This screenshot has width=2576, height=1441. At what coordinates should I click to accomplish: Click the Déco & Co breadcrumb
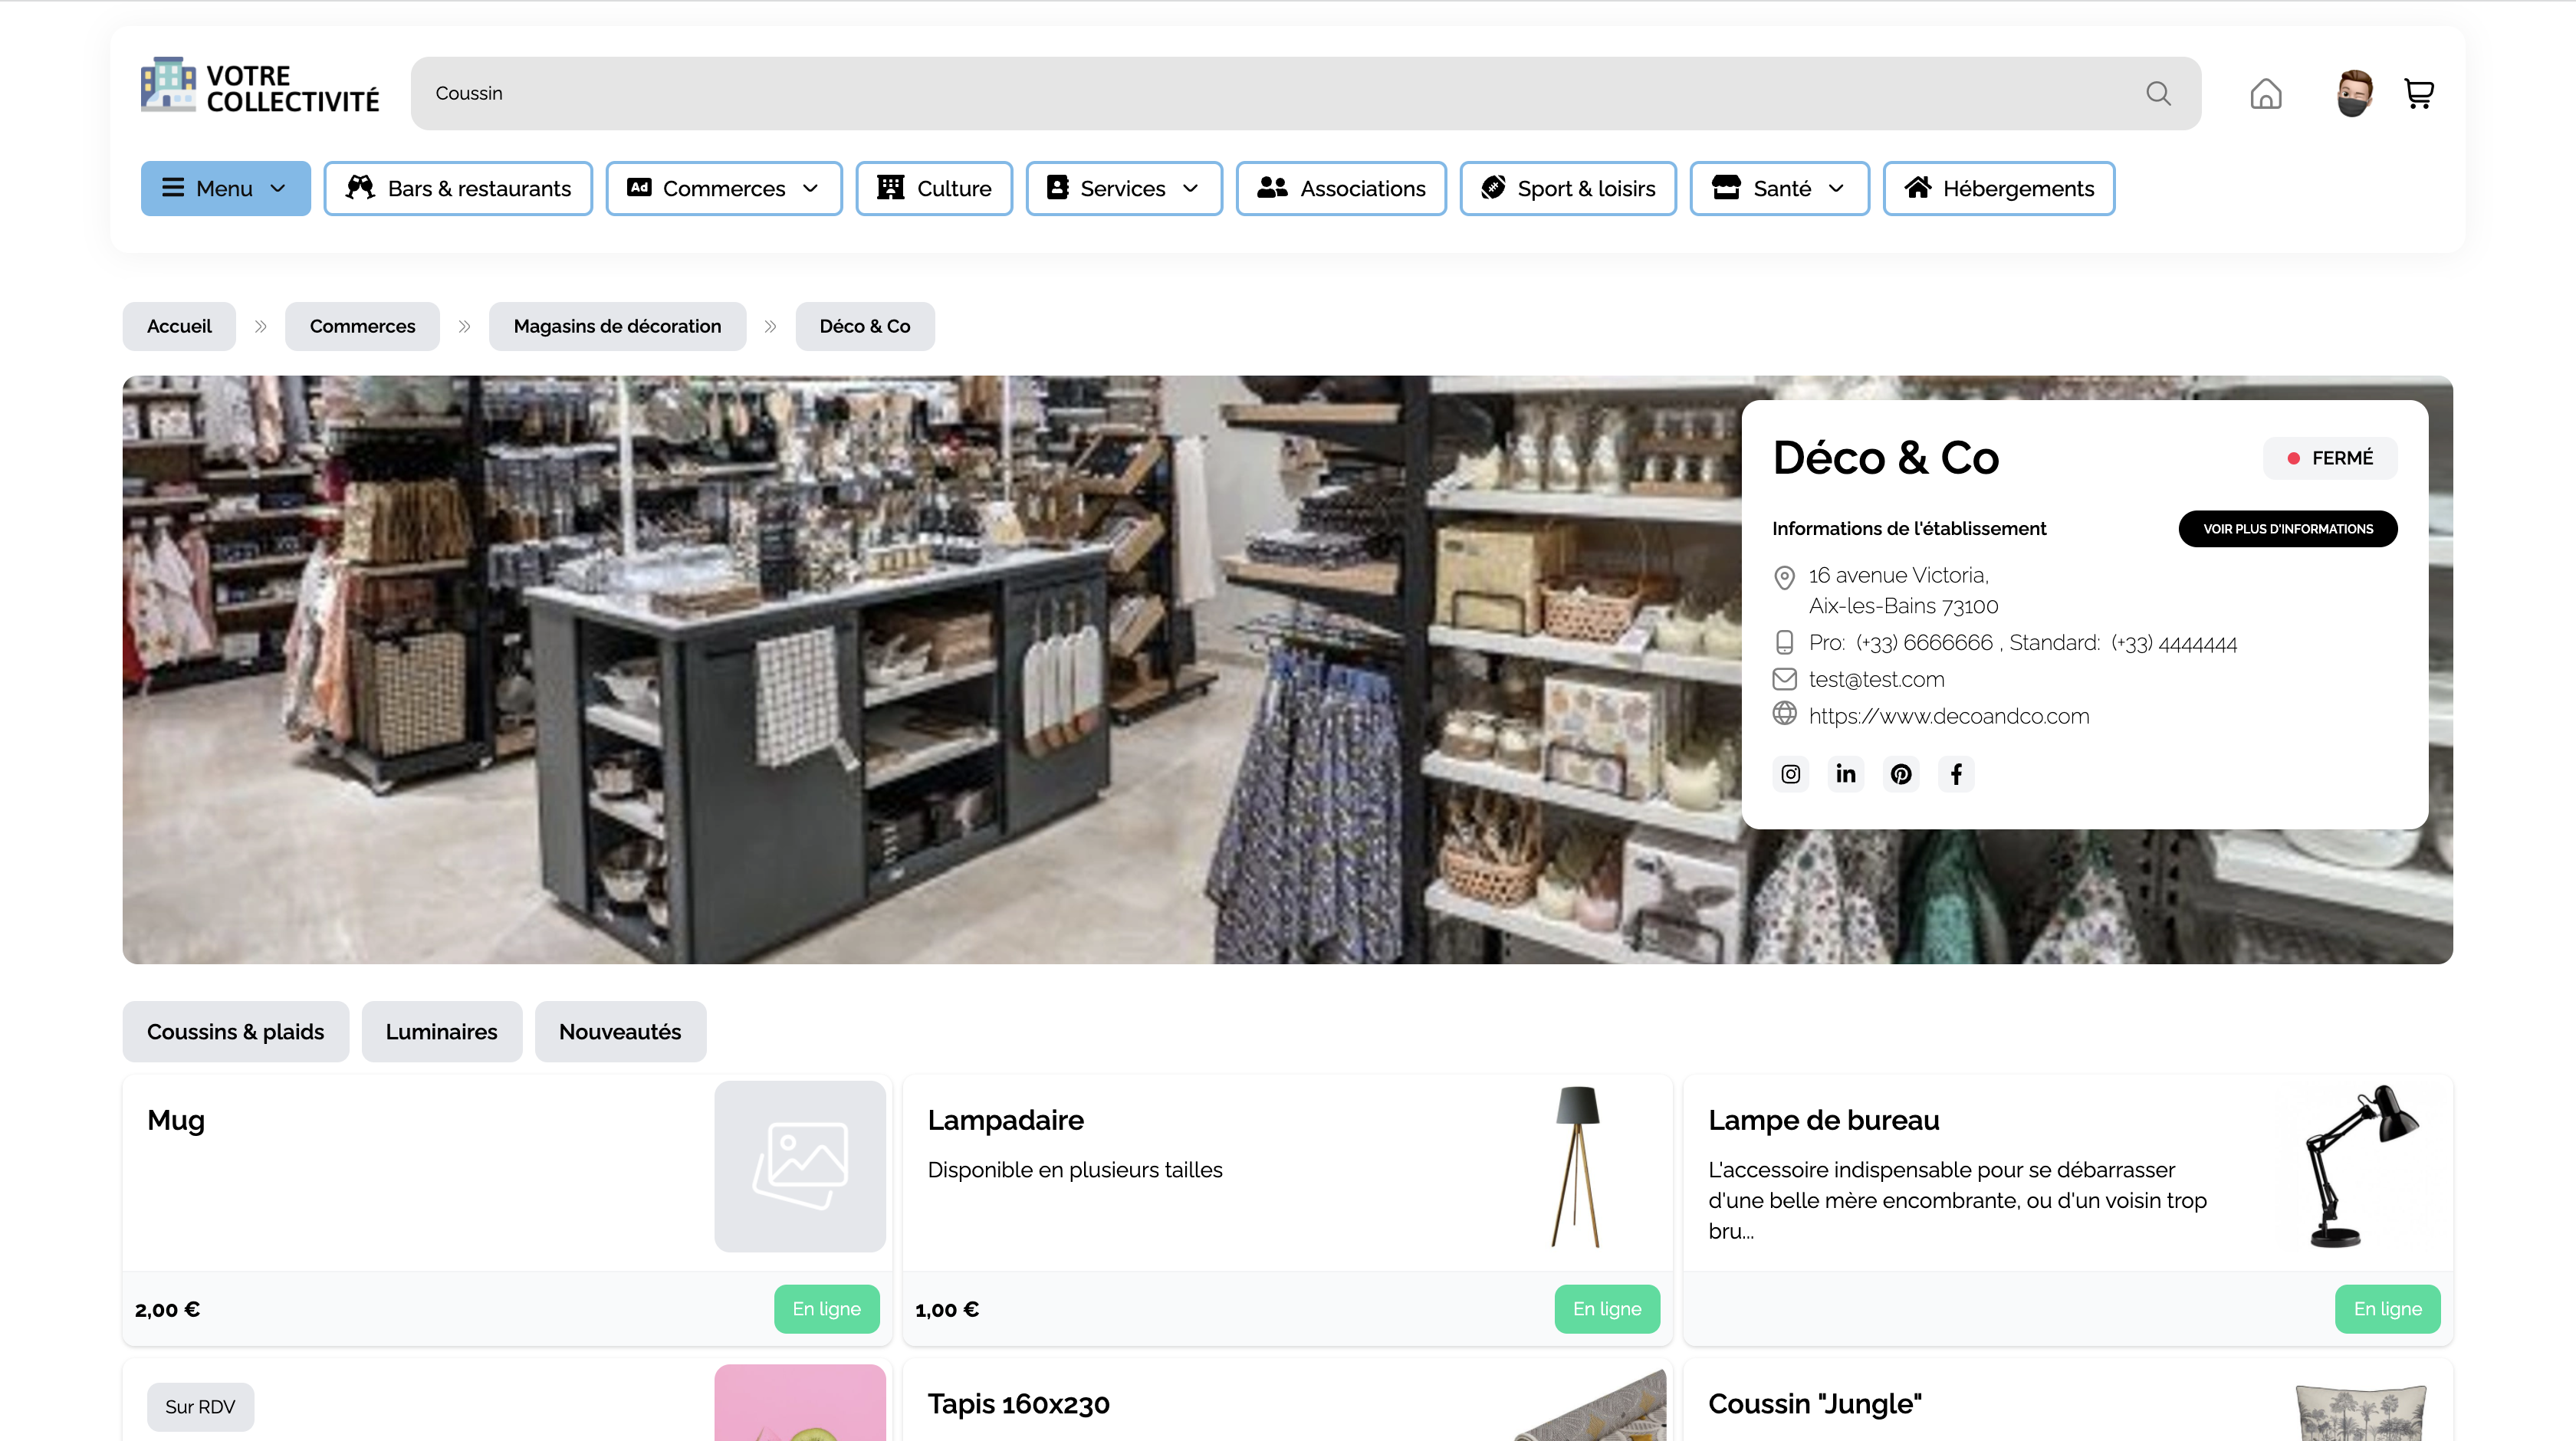coord(865,326)
